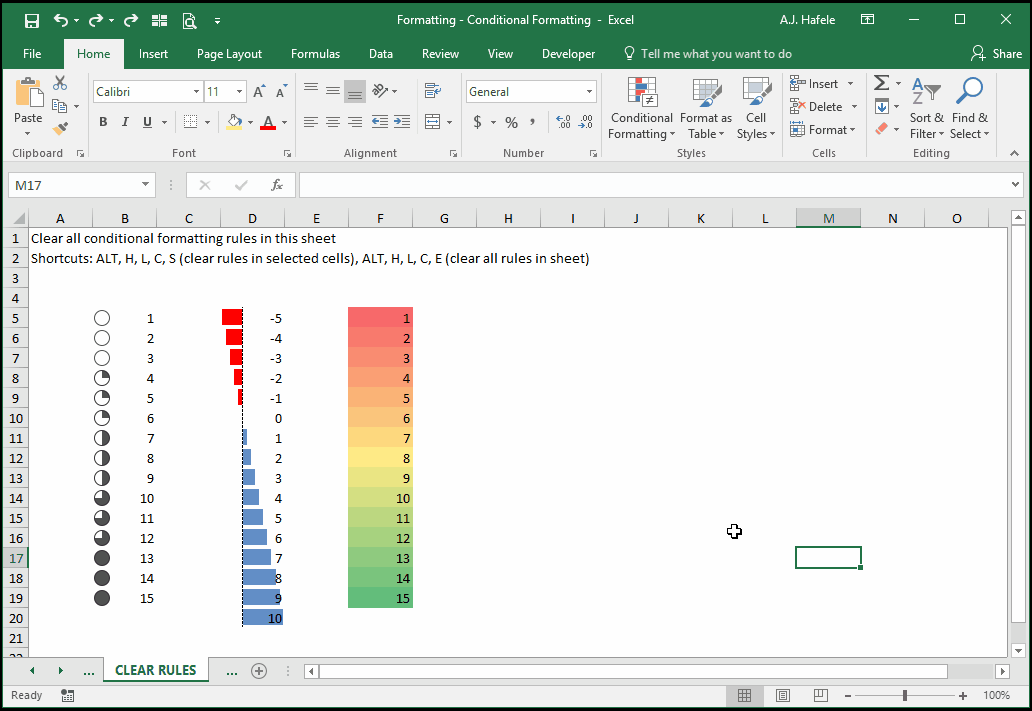Screen dimensions: 1032x711
Task: Click the new sheet plus button
Action: pyautogui.click(x=259, y=671)
